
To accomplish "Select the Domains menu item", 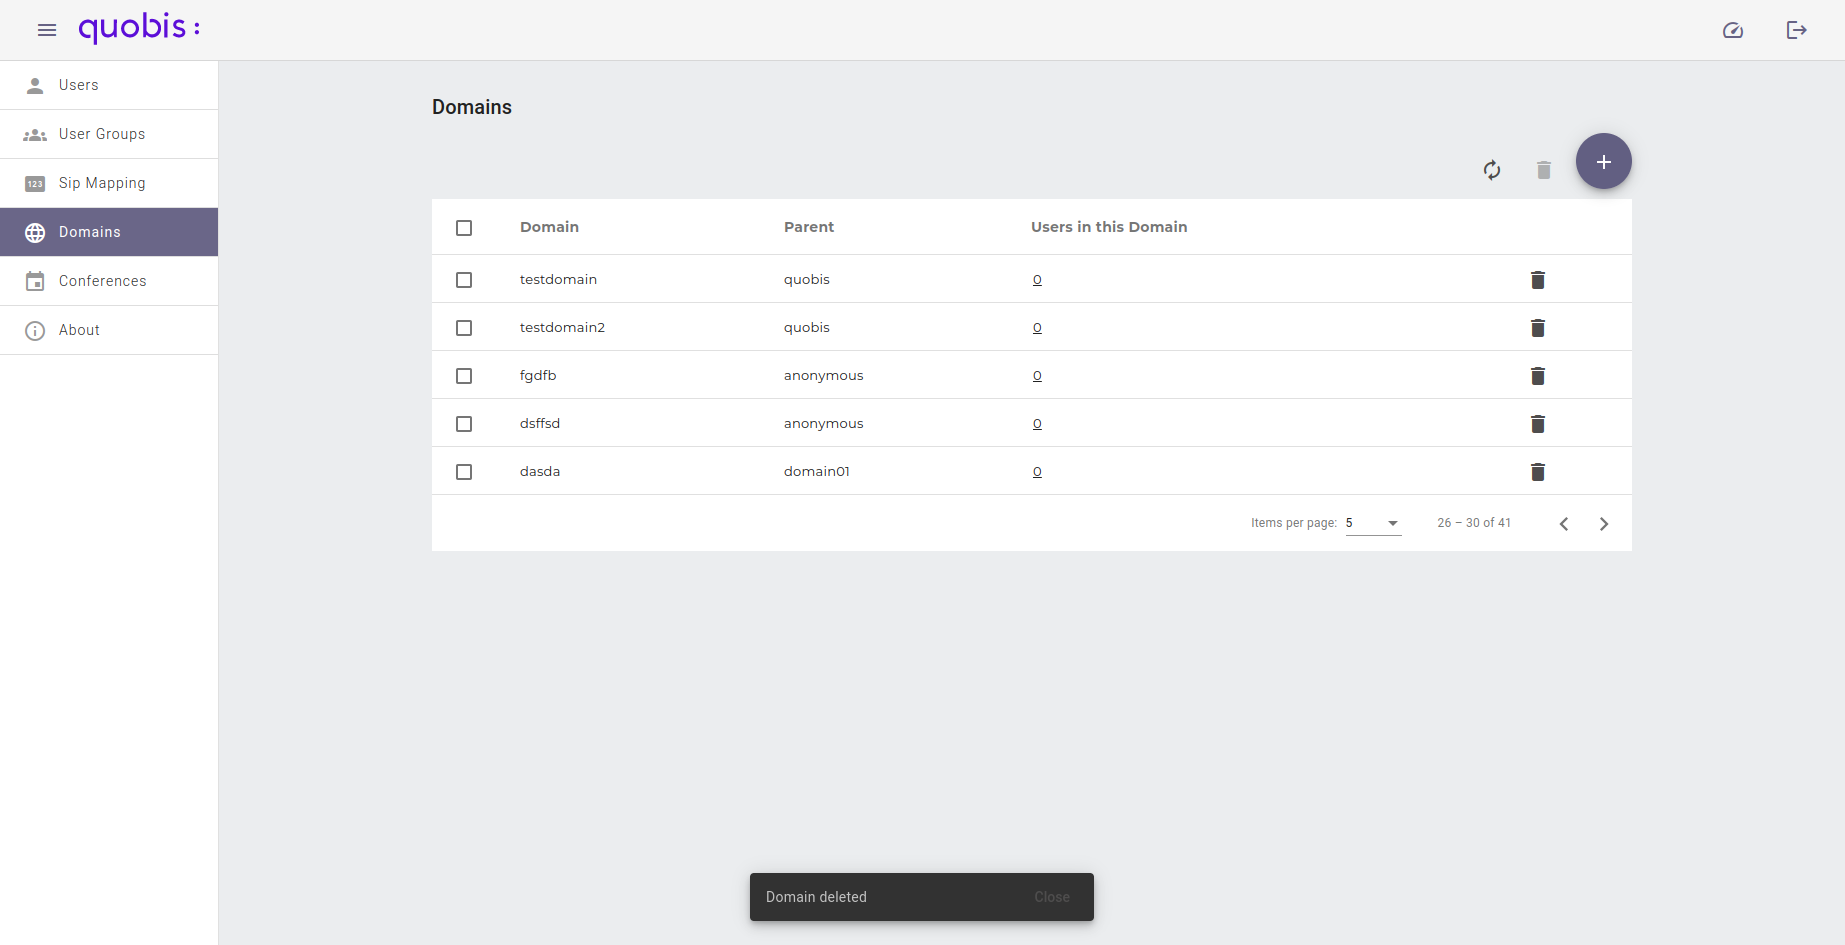I will 109,232.
